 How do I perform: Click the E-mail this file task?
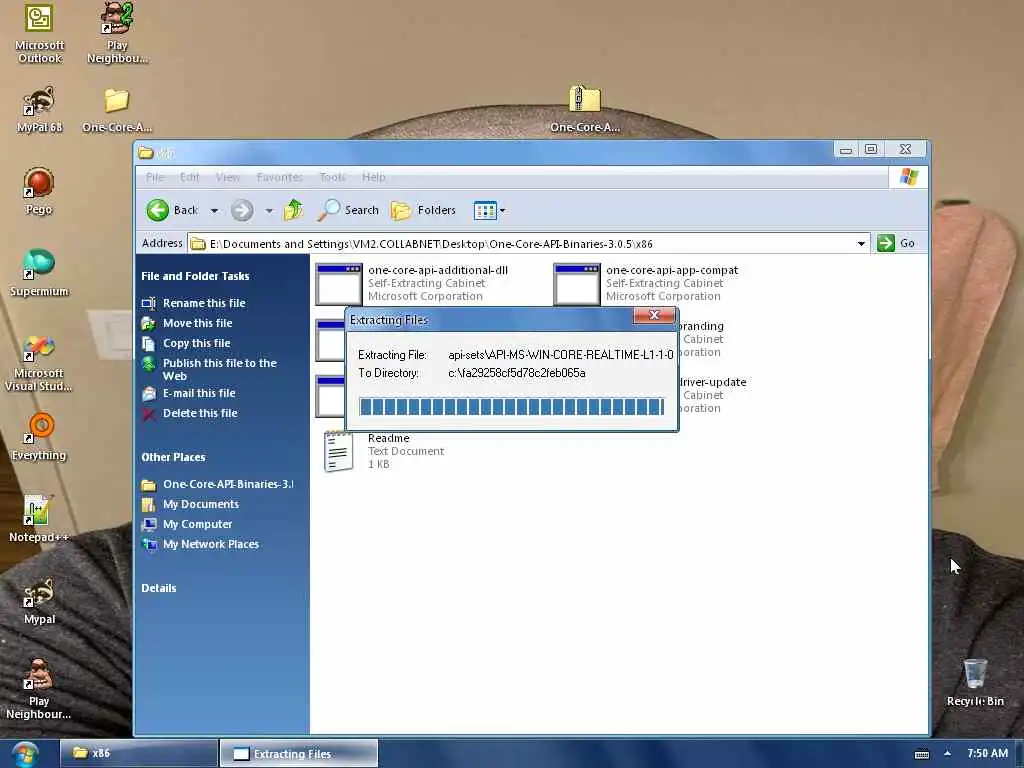pos(199,393)
